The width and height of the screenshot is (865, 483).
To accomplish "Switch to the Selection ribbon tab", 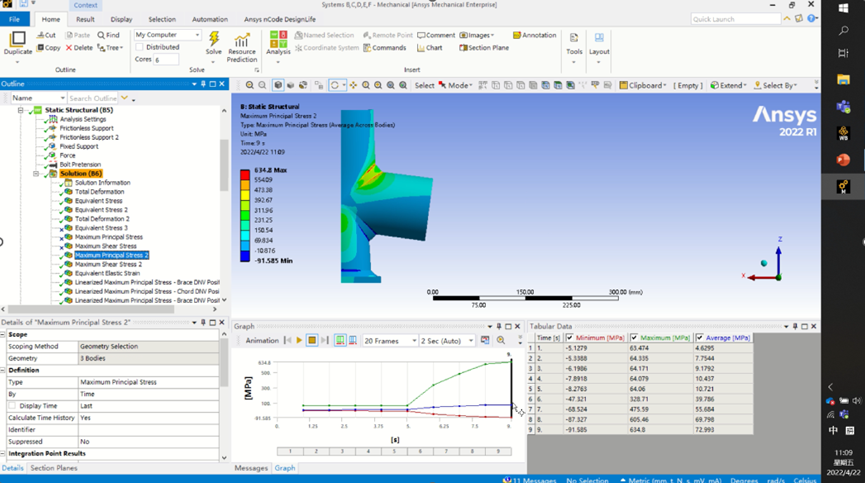I will (162, 19).
